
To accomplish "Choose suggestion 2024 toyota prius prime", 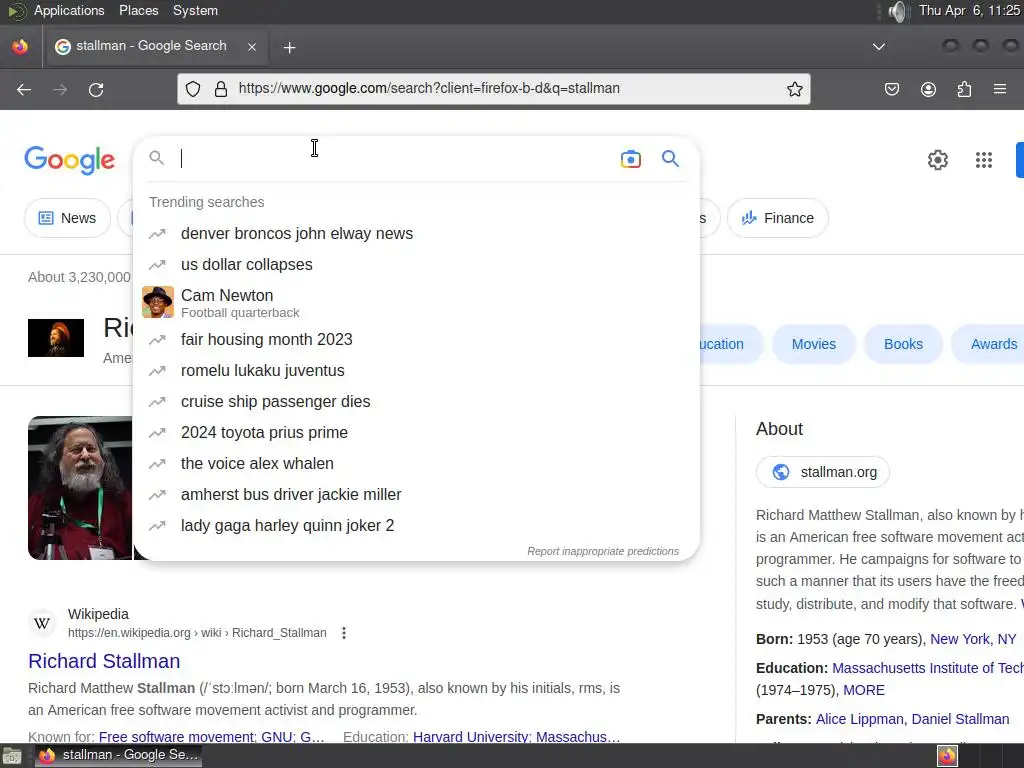I will tap(416, 432).
